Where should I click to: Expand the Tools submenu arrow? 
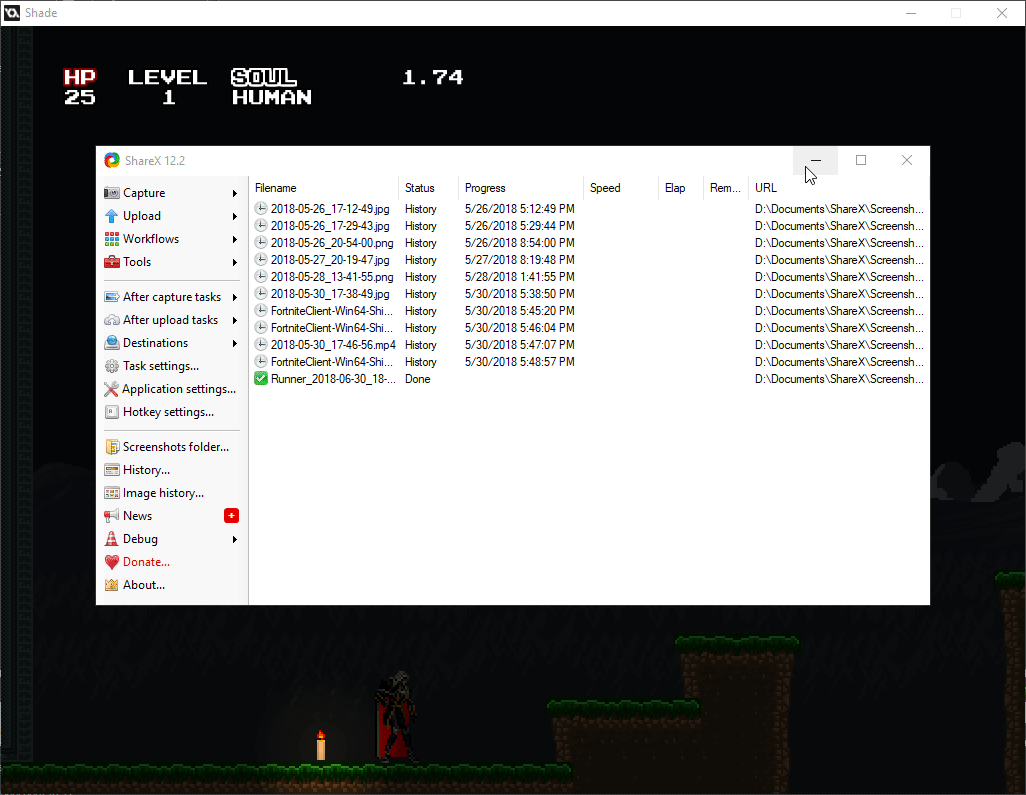pos(234,262)
